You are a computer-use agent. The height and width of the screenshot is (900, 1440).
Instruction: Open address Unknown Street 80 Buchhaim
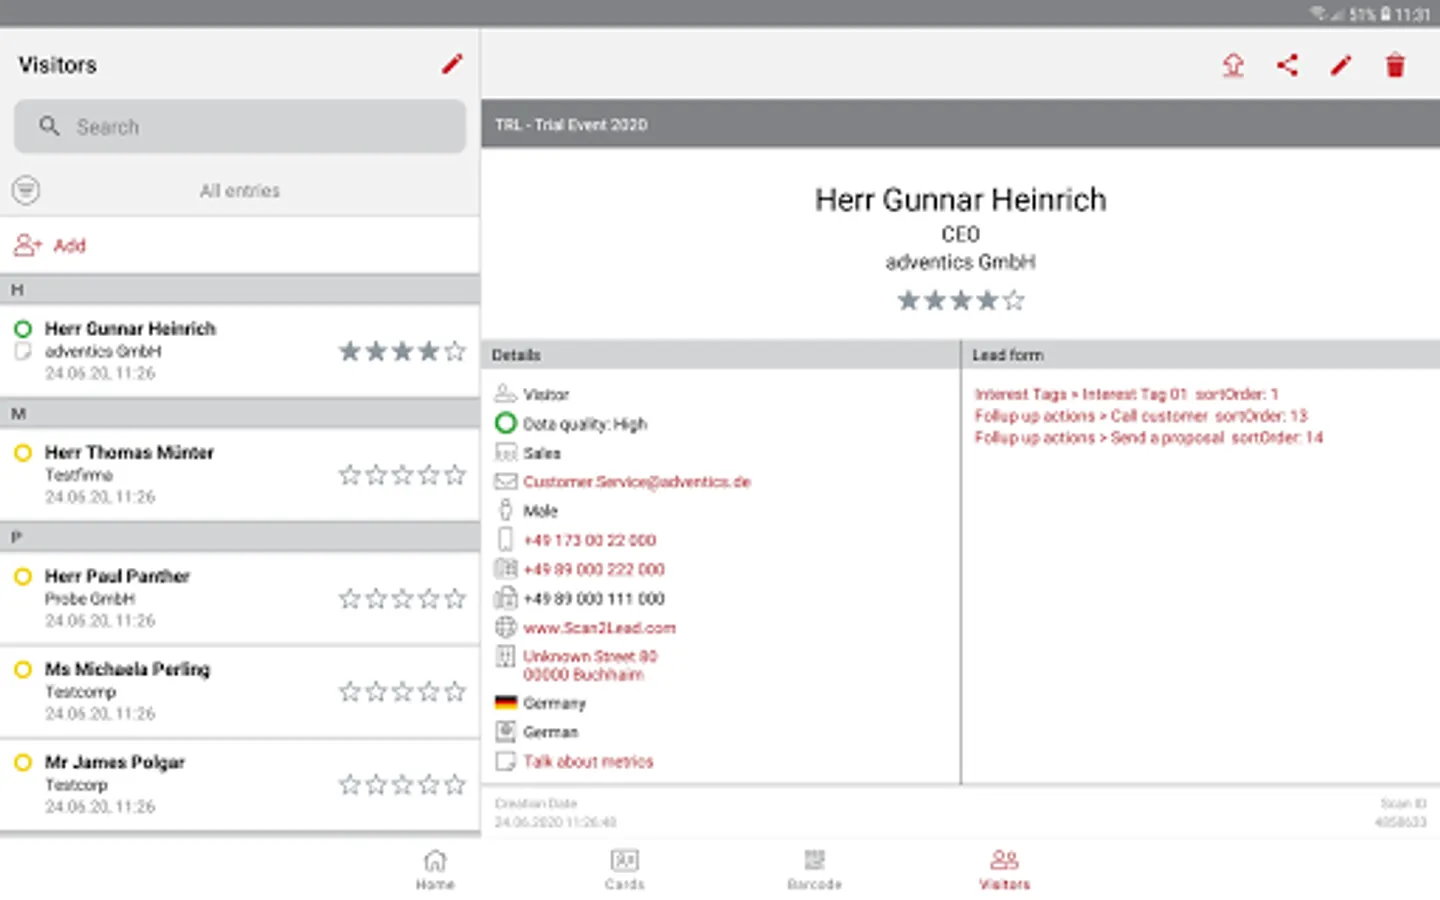[x=590, y=665]
